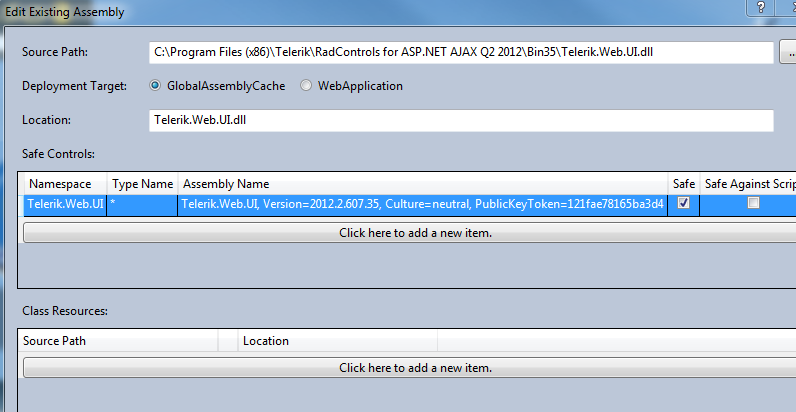Click the browse ellipsis button for Source Path
The width and height of the screenshot is (796, 412).
[x=787, y=52]
